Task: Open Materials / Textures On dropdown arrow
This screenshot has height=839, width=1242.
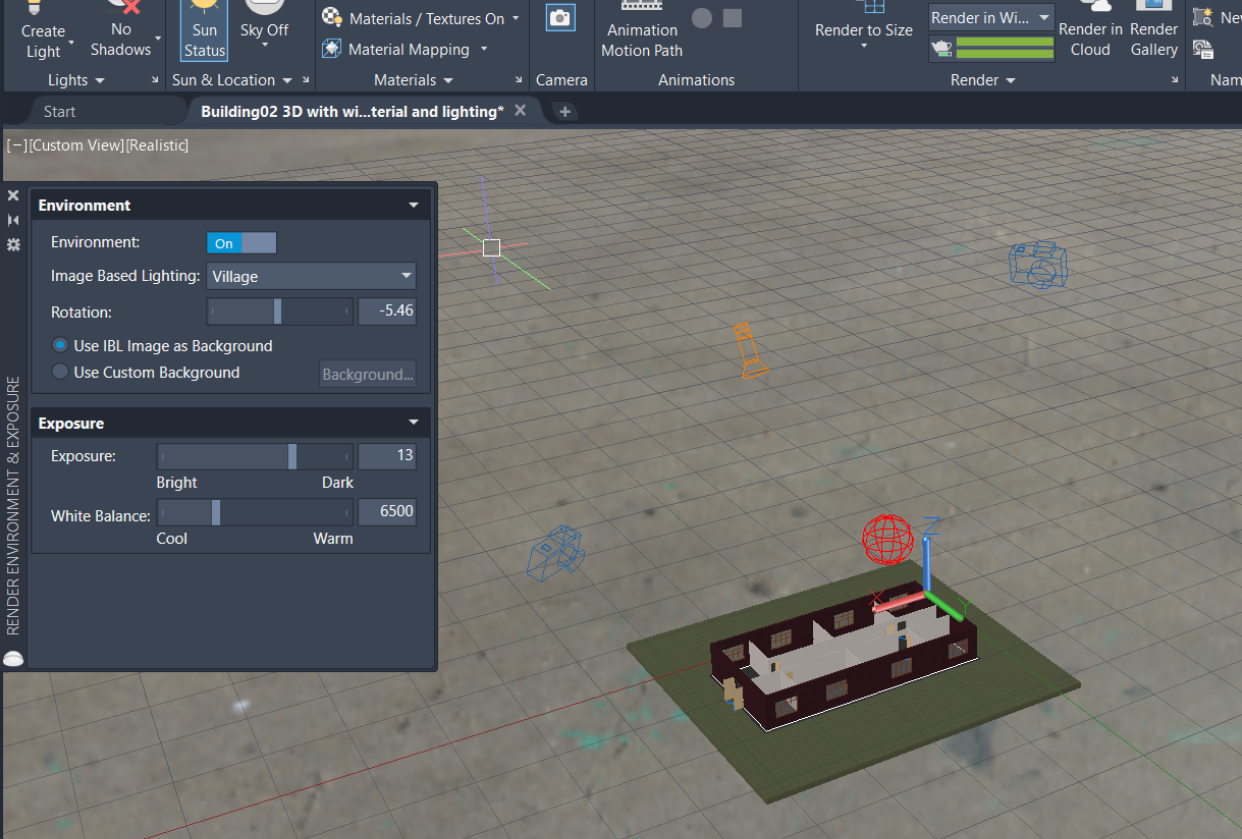Action: point(515,18)
